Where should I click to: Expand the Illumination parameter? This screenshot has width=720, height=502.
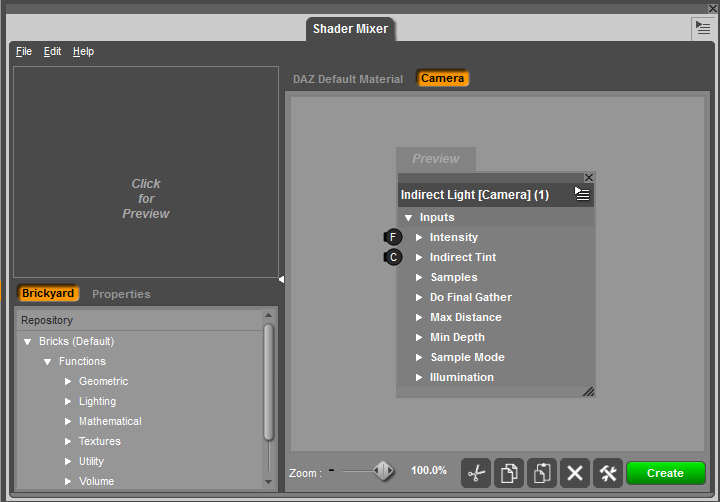coord(419,378)
